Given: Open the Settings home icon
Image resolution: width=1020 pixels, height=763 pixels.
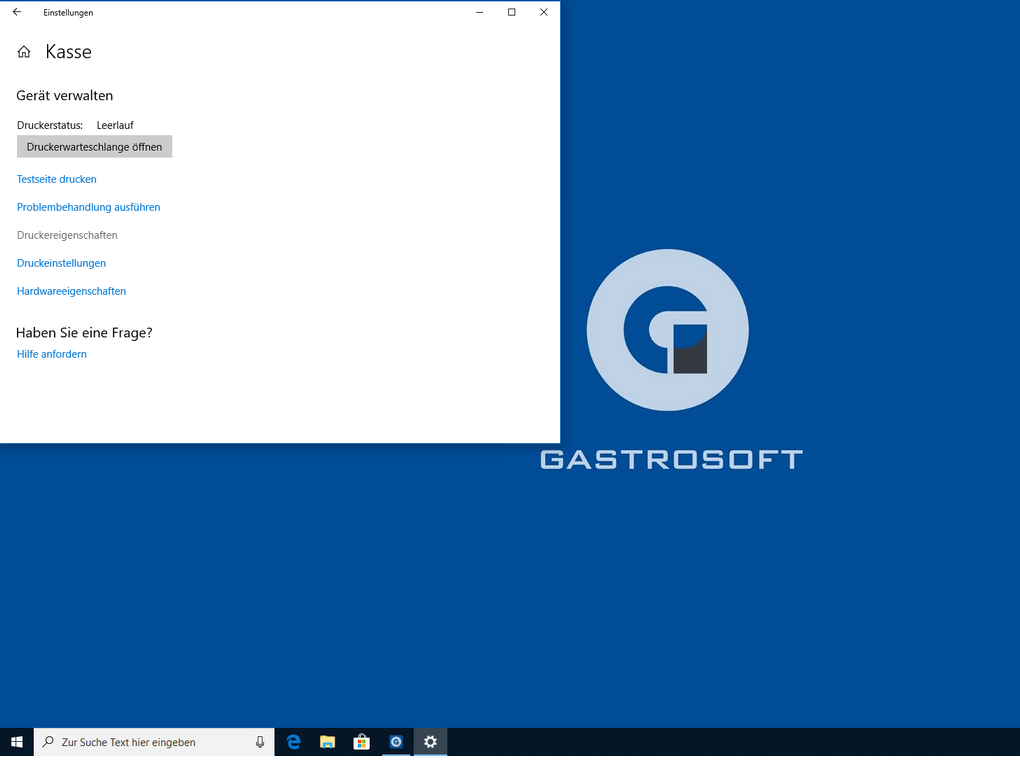Looking at the screenshot, I should click(x=23, y=52).
